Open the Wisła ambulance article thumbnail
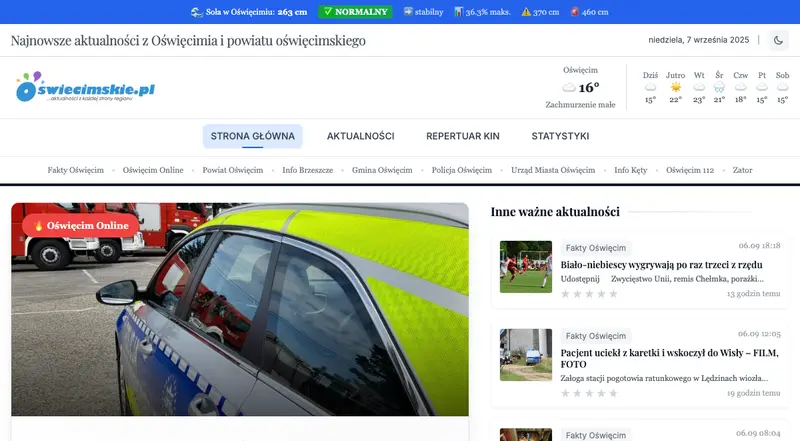The image size is (800, 441). [x=526, y=355]
